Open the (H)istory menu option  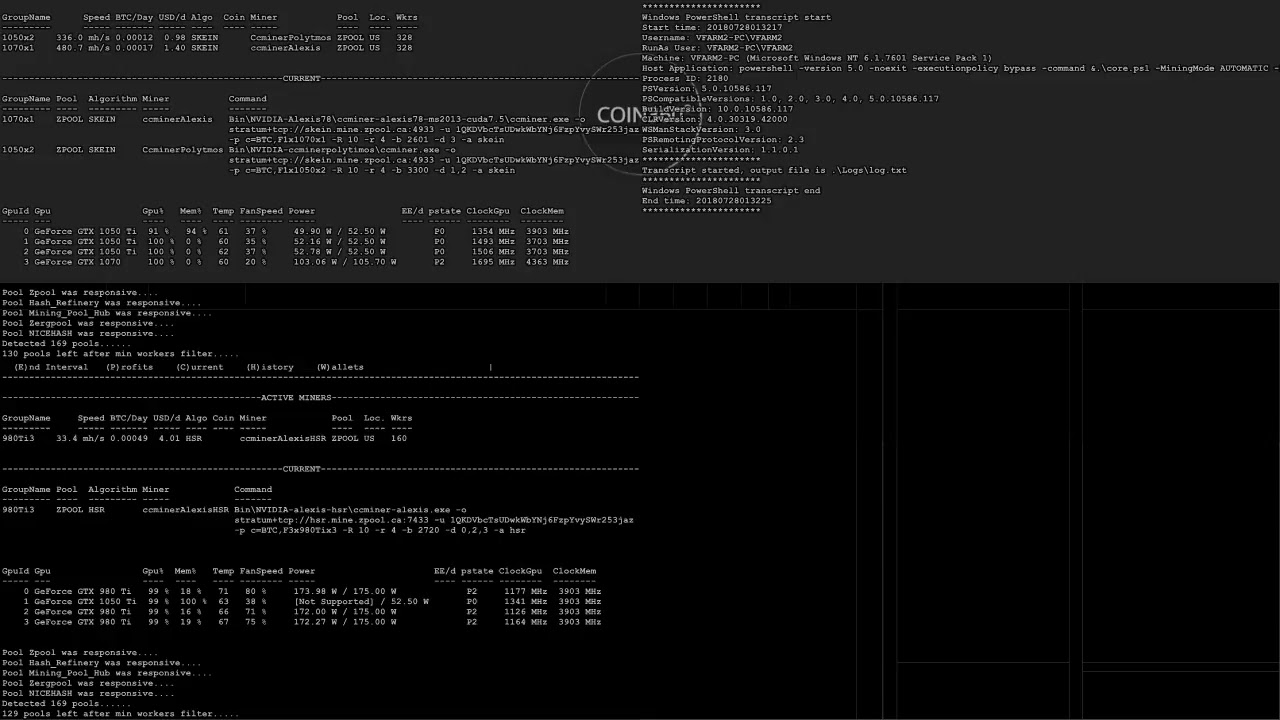[270, 367]
